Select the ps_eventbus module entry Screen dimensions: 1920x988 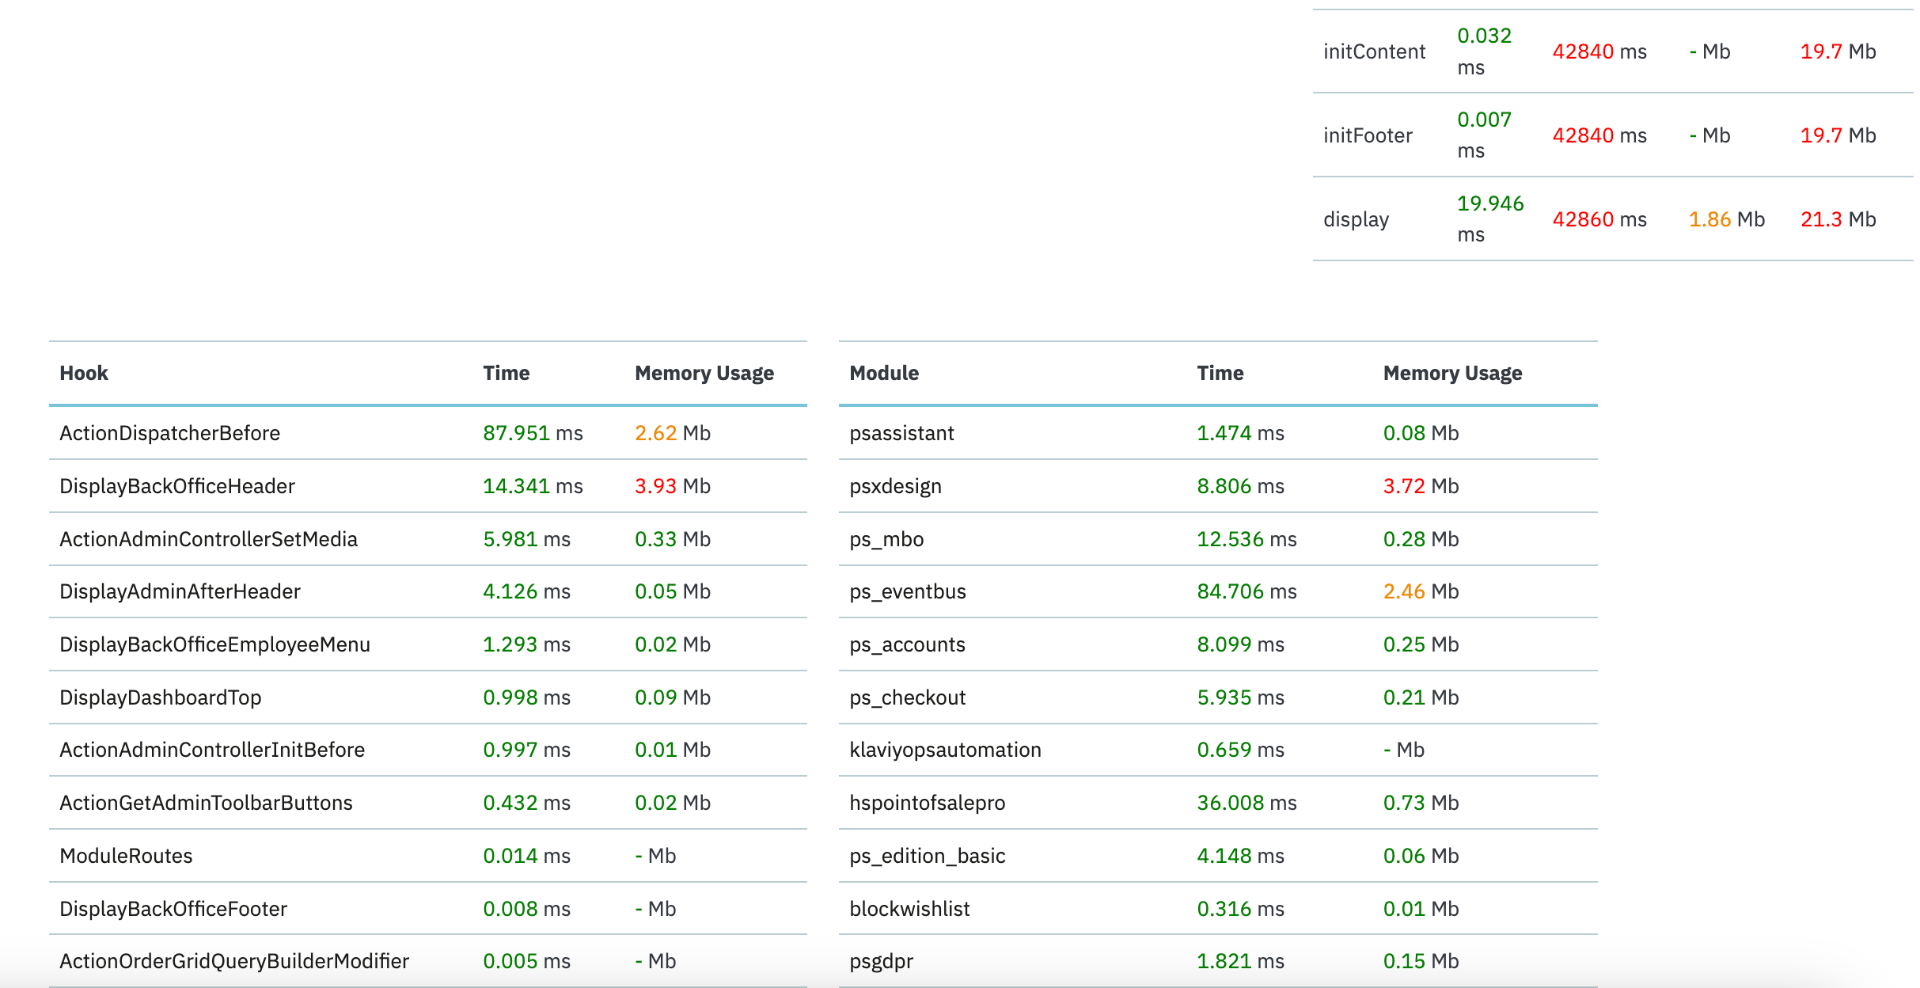908,591
